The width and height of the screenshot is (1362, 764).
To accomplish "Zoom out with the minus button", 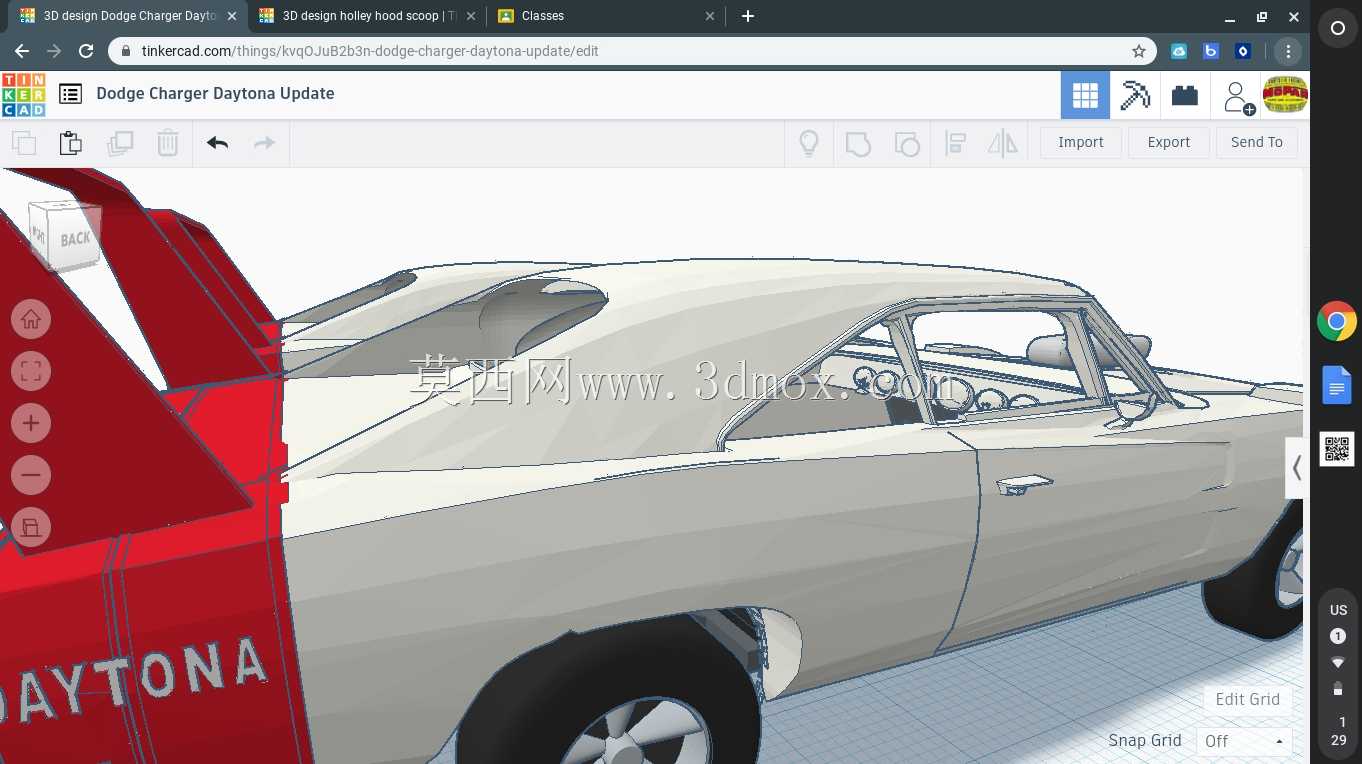I will click(31, 475).
